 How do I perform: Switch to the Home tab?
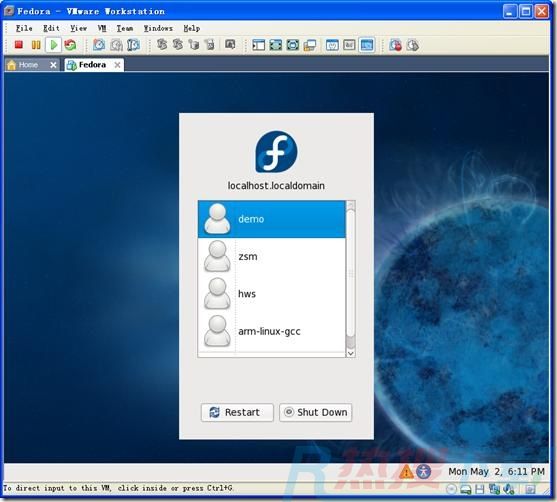click(x=28, y=65)
